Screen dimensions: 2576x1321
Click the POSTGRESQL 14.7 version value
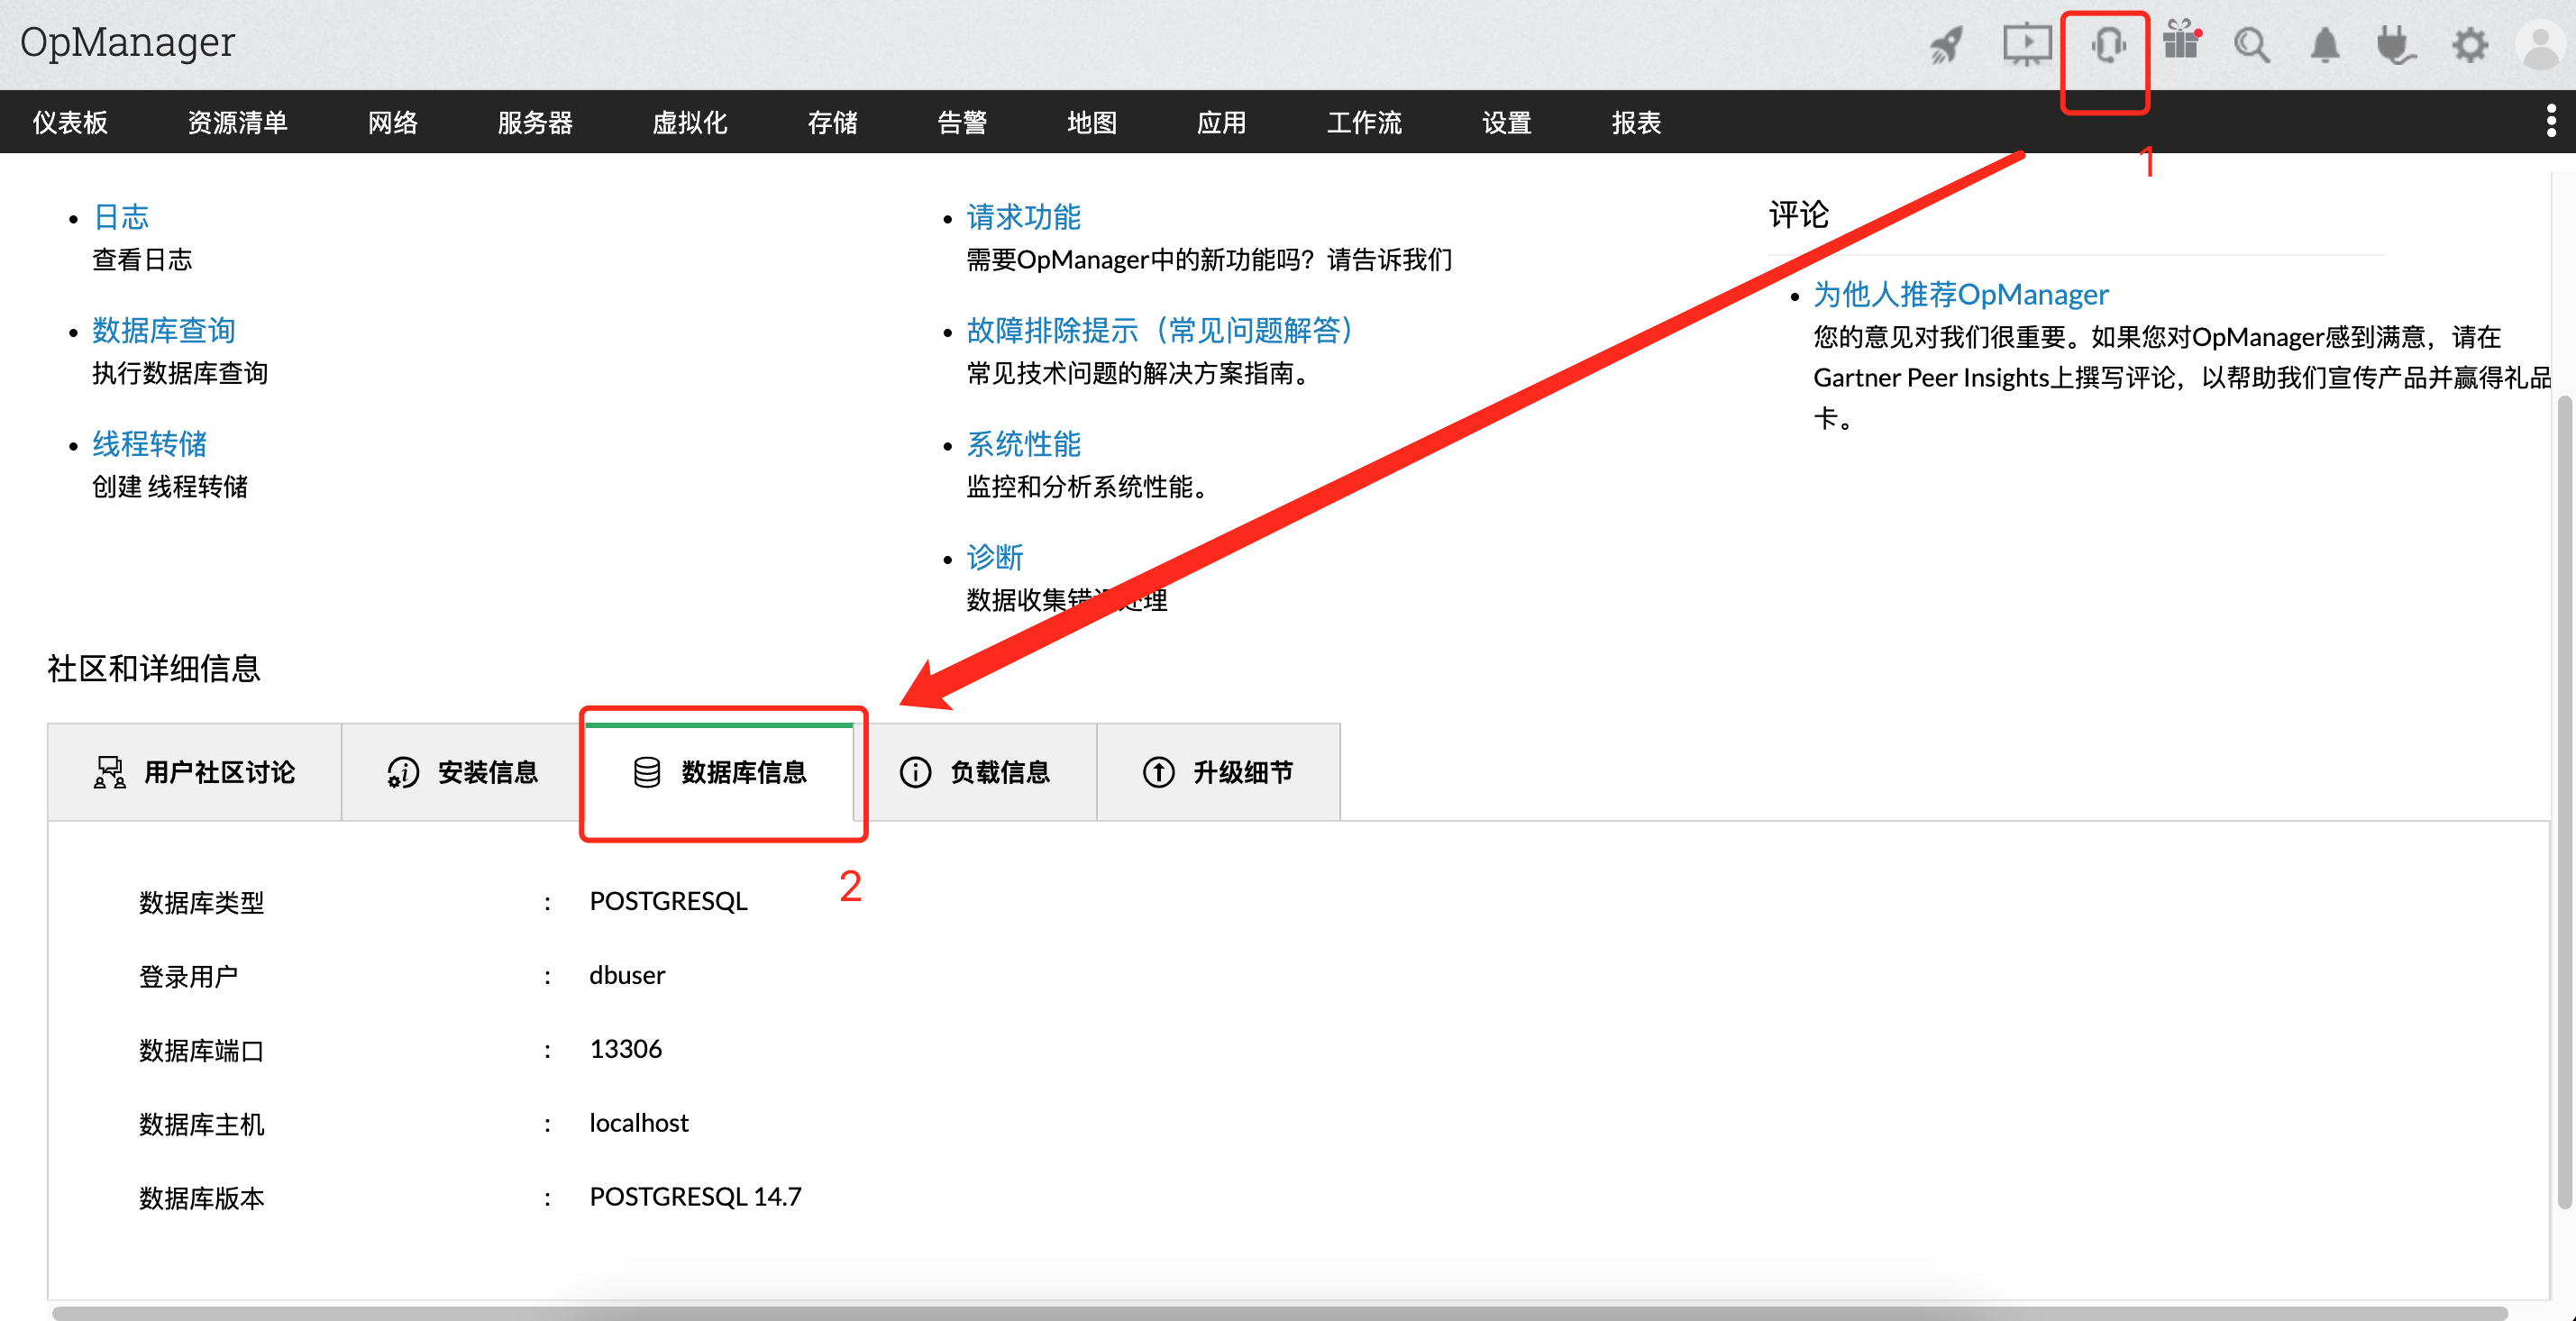tap(696, 1196)
